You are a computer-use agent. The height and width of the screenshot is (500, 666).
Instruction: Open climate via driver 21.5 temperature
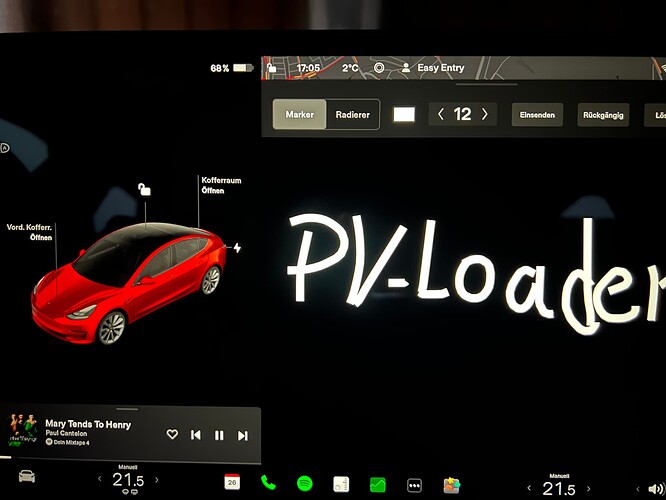(128, 480)
